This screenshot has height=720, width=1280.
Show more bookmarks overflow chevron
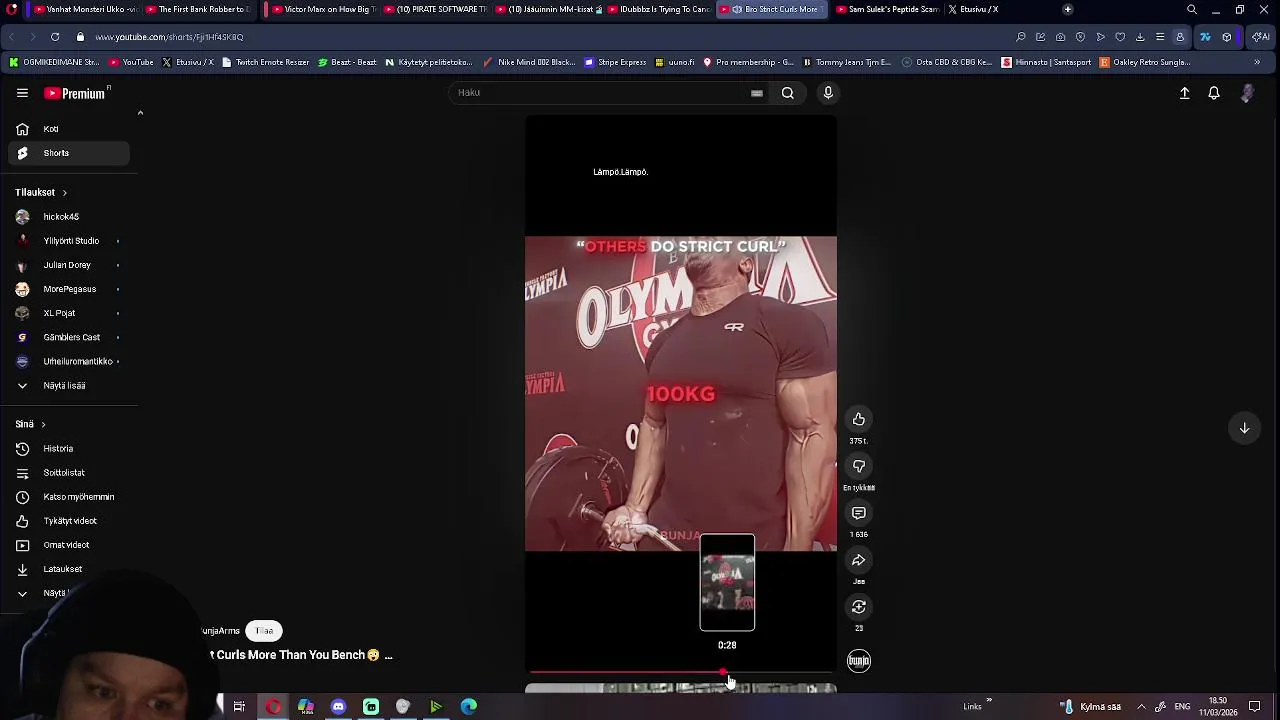1257,62
